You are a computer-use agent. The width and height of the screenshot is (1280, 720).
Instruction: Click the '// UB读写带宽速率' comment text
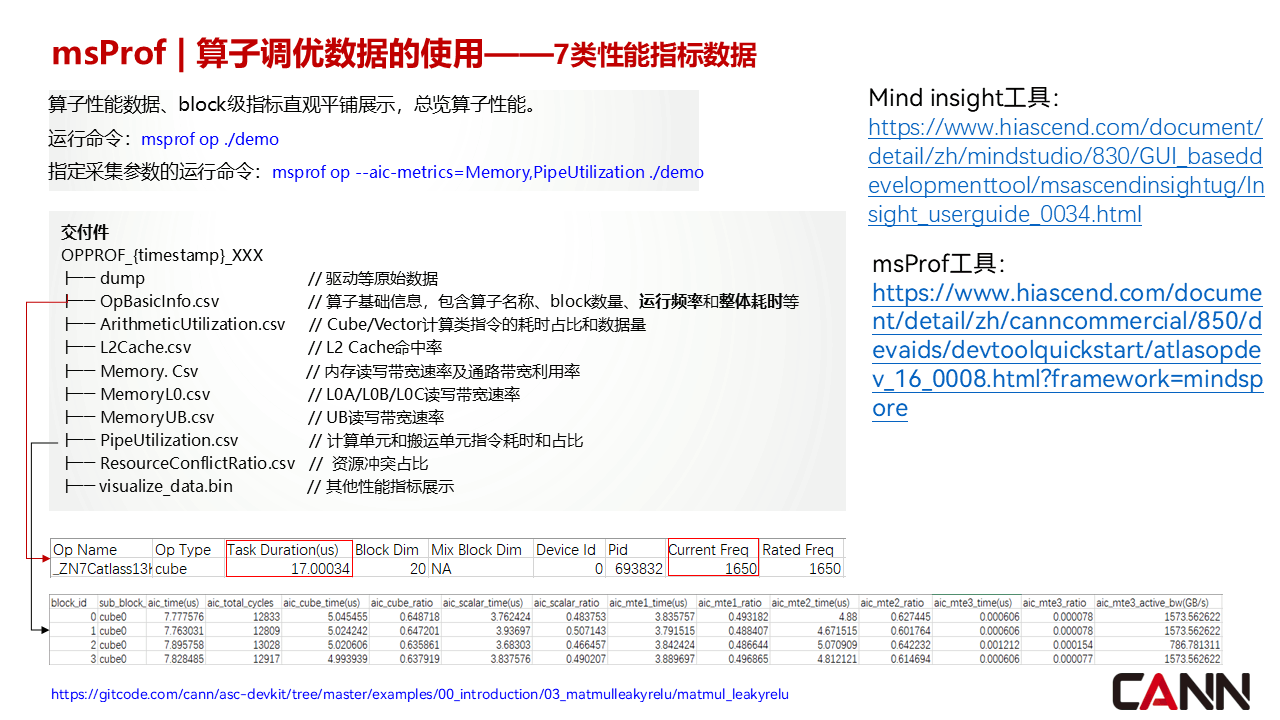point(376,417)
